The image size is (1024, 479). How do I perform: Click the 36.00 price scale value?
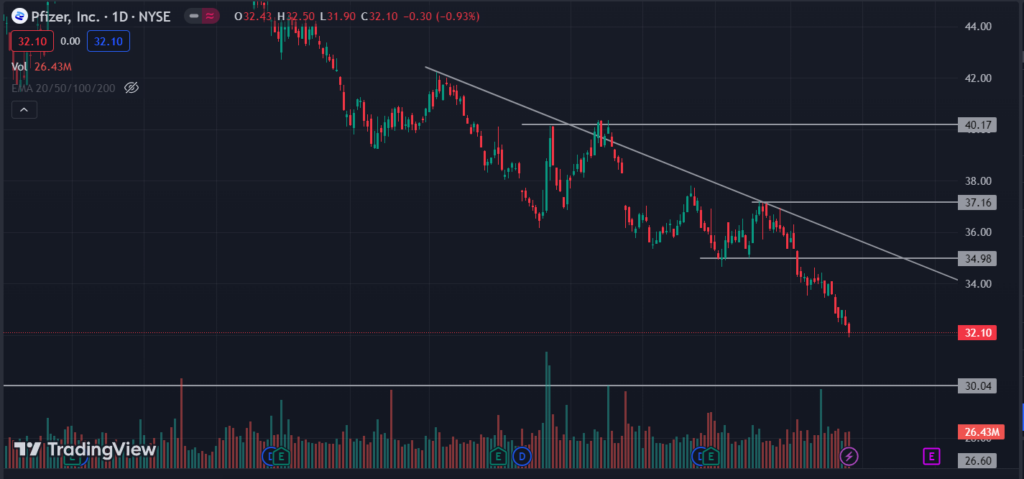[978, 233]
